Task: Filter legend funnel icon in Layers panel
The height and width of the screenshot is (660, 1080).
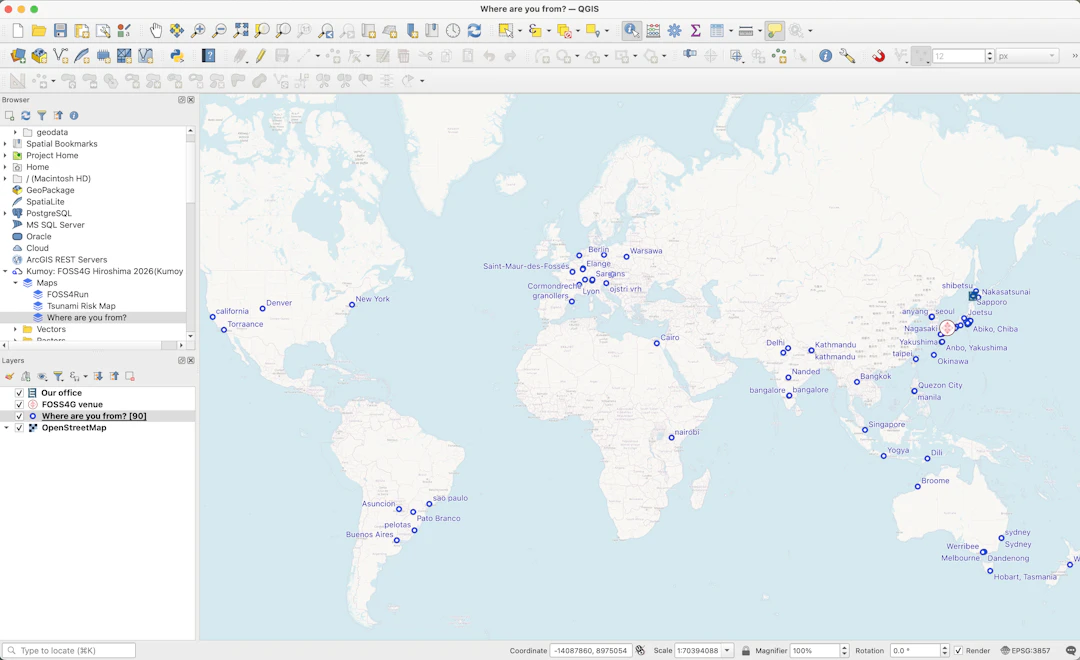Action: click(59, 376)
